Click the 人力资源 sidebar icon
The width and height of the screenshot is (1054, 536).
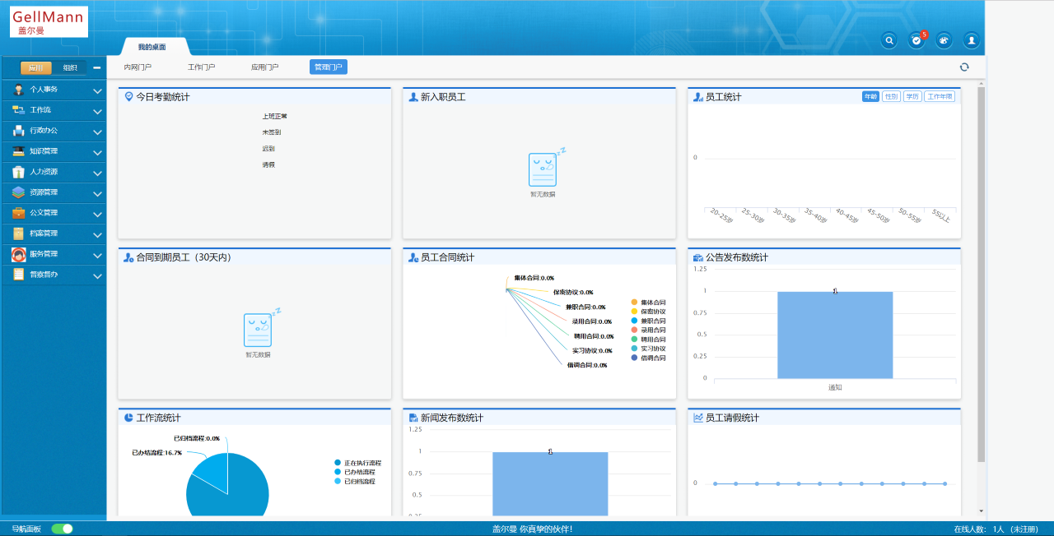[18, 172]
